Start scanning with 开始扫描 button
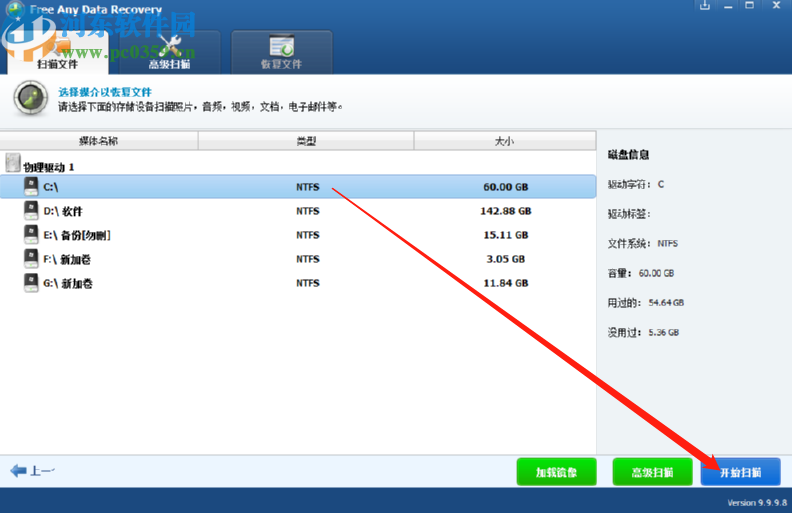This screenshot has width=792, height=513. point(740,472)
